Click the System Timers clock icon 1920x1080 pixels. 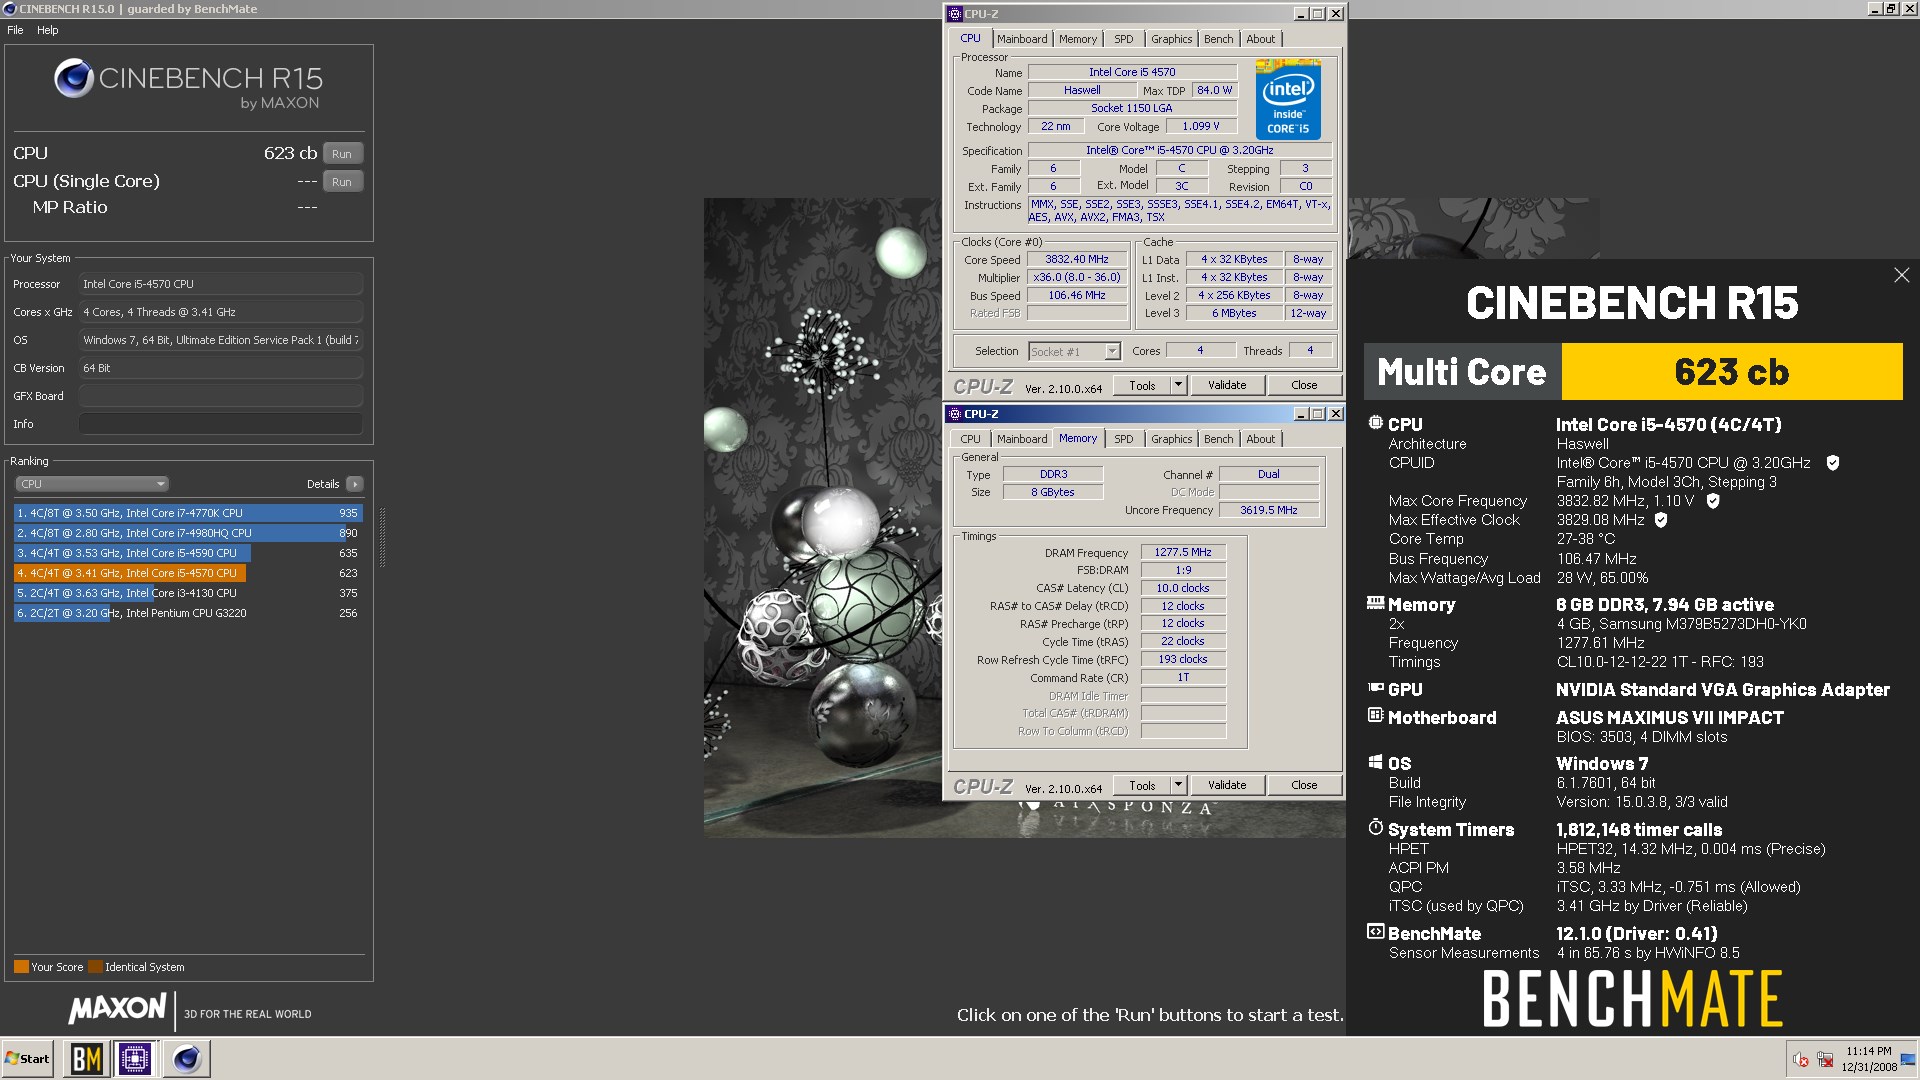click(1376, 828)
